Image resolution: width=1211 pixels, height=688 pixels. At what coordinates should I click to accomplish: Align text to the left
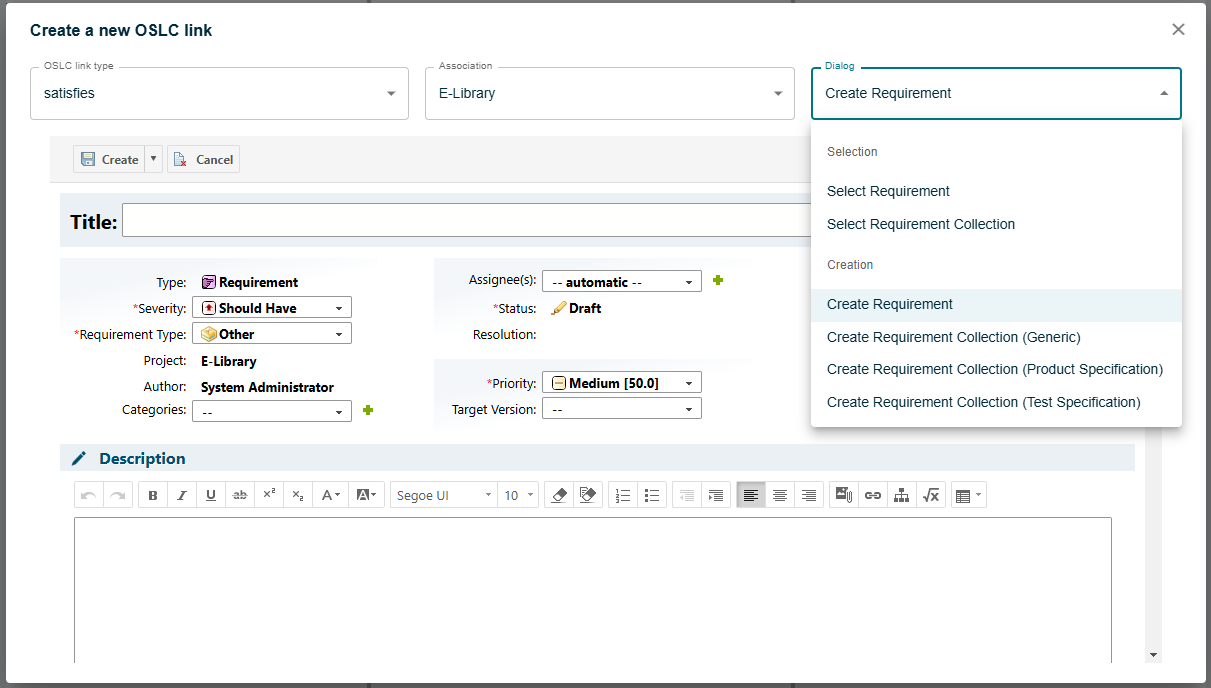[751, 495]
